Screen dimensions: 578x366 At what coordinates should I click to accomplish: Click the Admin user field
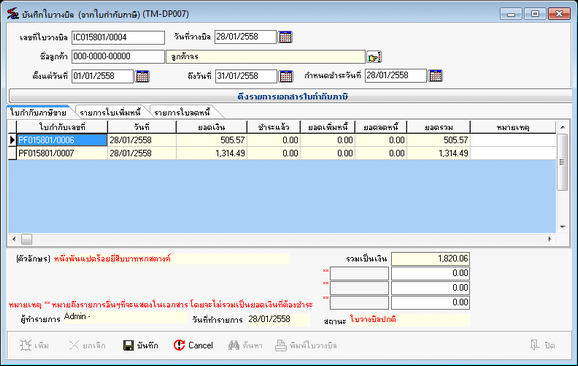click(125, 317)
